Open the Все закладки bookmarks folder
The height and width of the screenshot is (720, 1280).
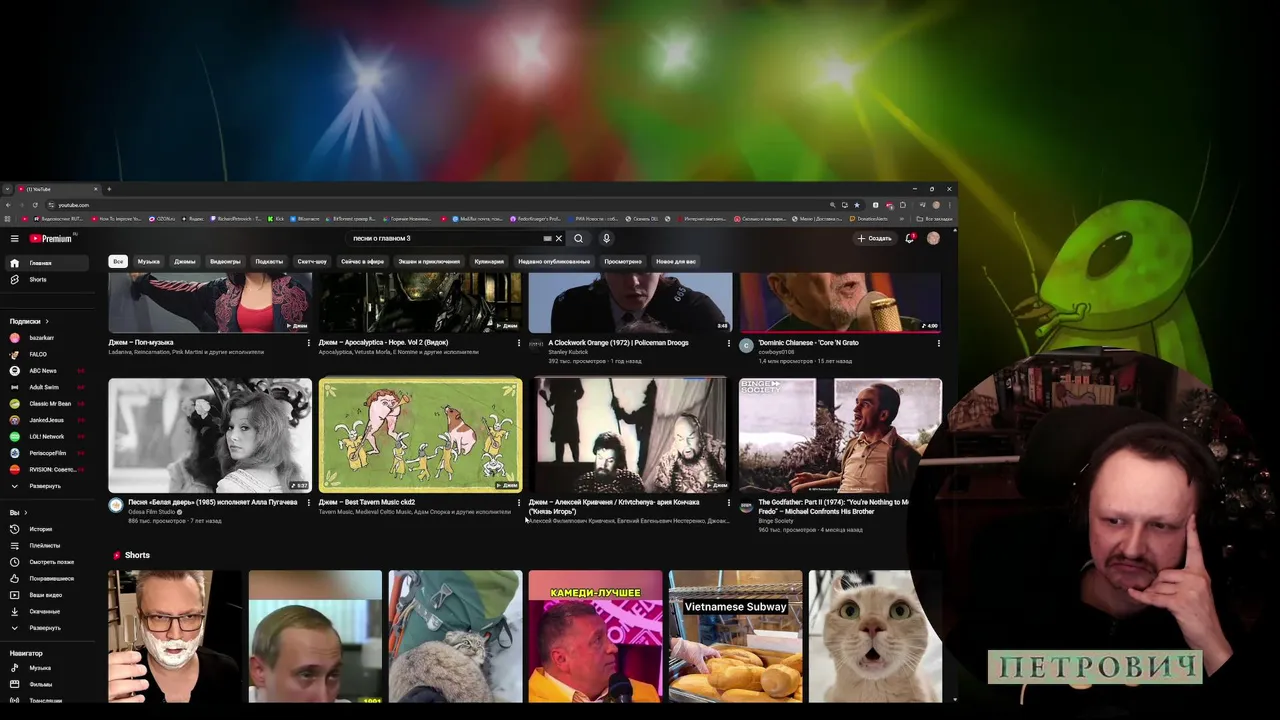(937, 218)
